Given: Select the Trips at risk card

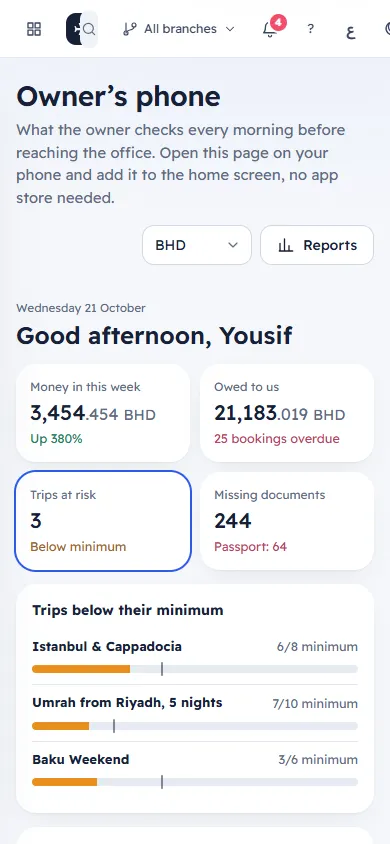Looking at the screenshot, I should point(103,521).
